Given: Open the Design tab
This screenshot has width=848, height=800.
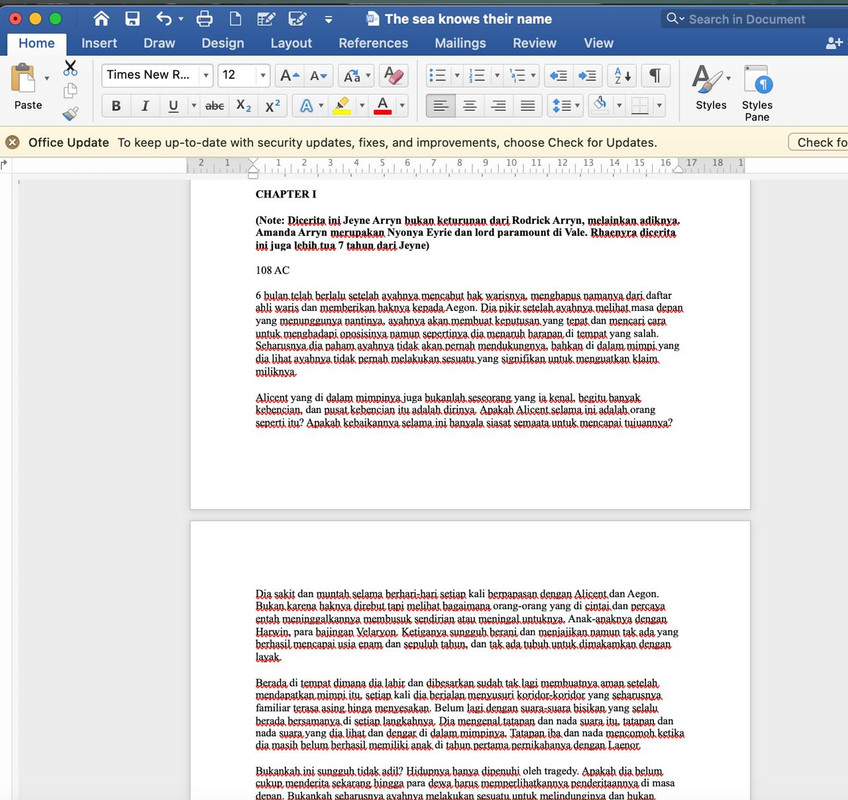Looking at the screenshot, I should pyautogui.click(x=223, y=43).
